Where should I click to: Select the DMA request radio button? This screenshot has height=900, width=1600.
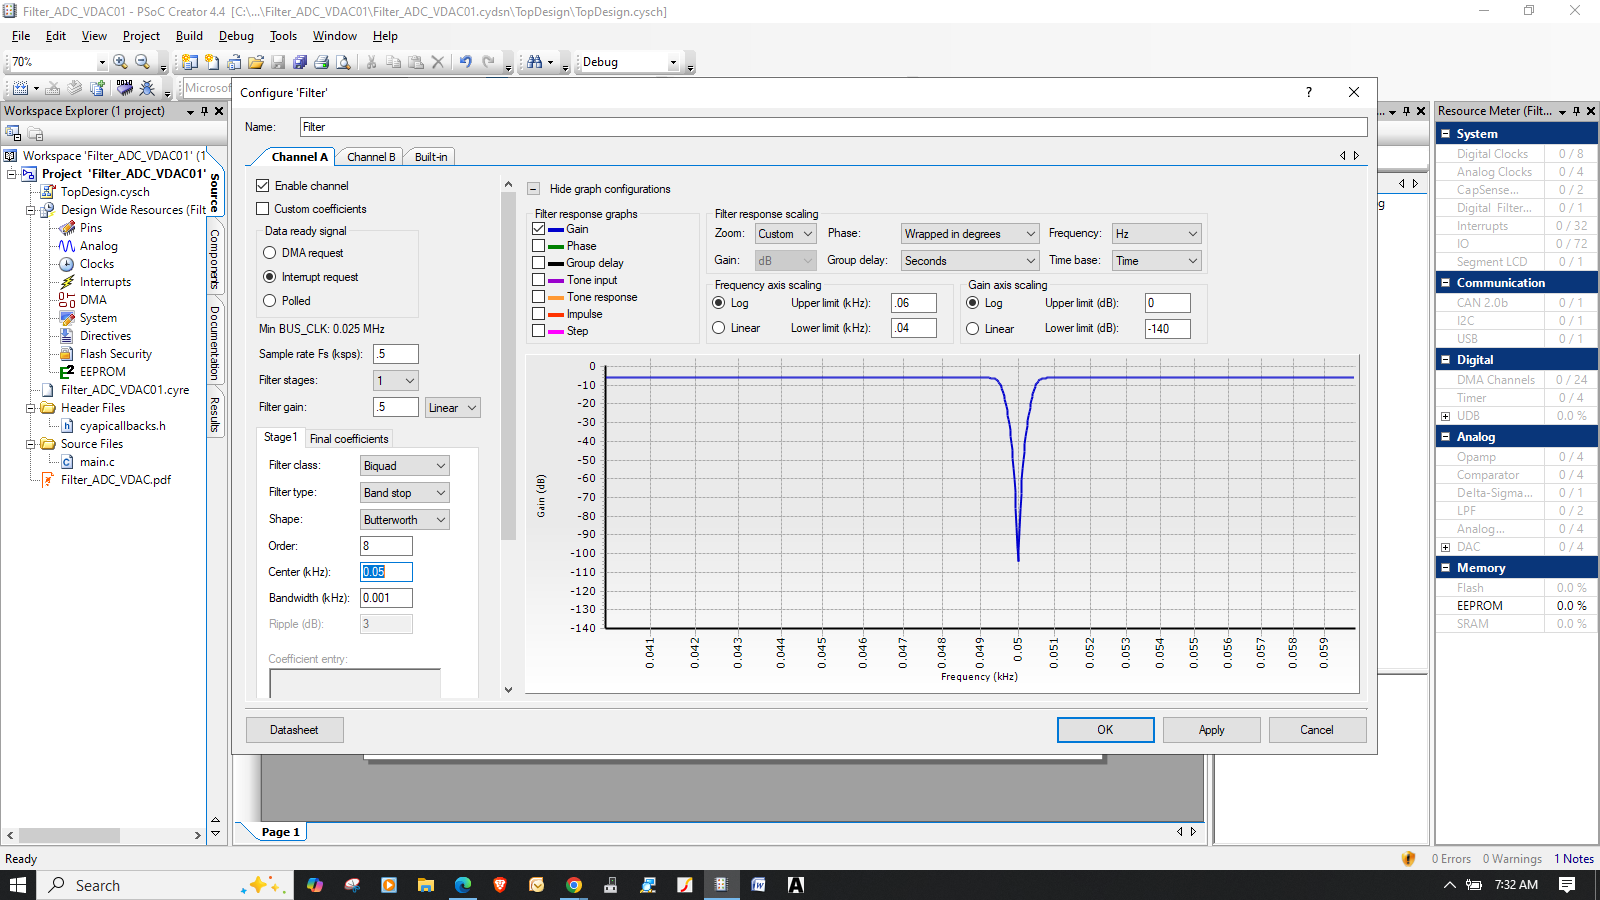(x=270, y=253)
